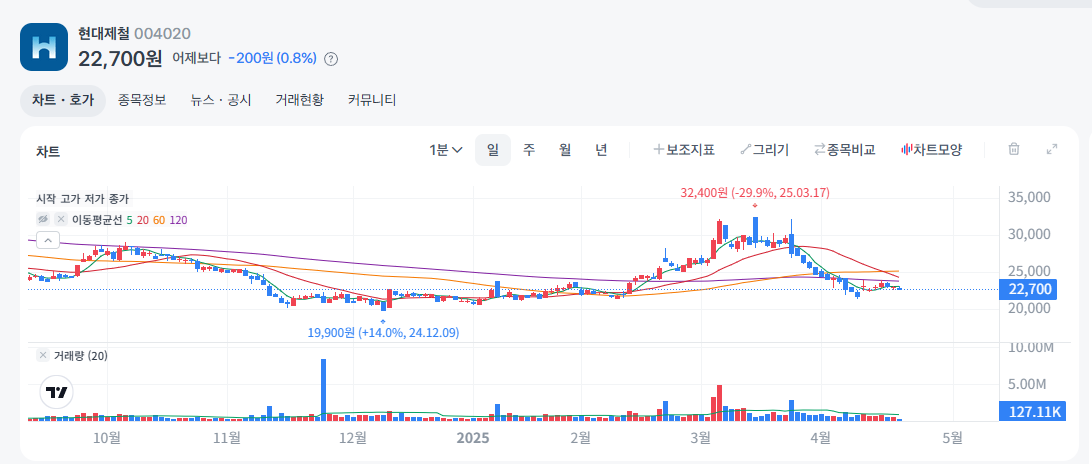Image resolution: width=1092 pixels, height=464 pixels.
Task: Add an indicator via 보조지표
Action: click(684, 150)
